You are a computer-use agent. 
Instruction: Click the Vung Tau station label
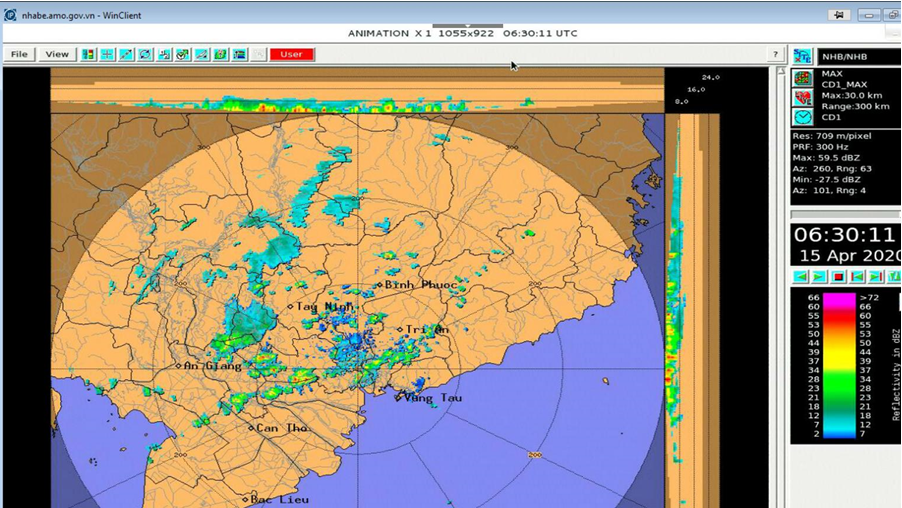click(433, 397)
